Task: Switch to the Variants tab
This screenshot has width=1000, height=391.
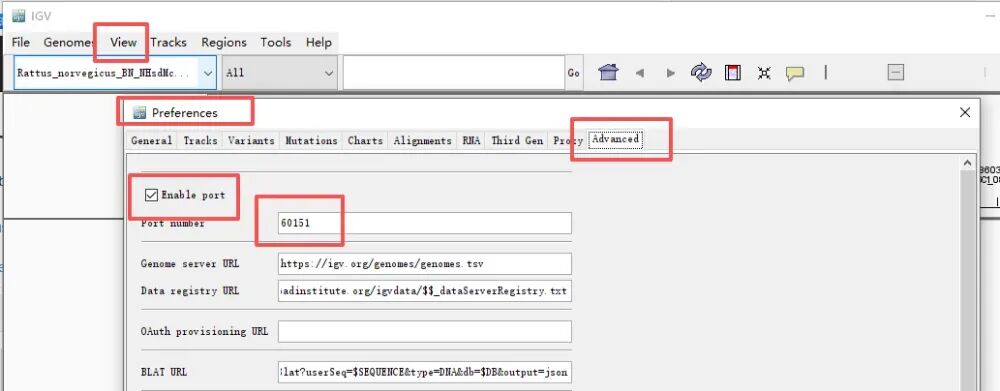Action: click(251, 141)
